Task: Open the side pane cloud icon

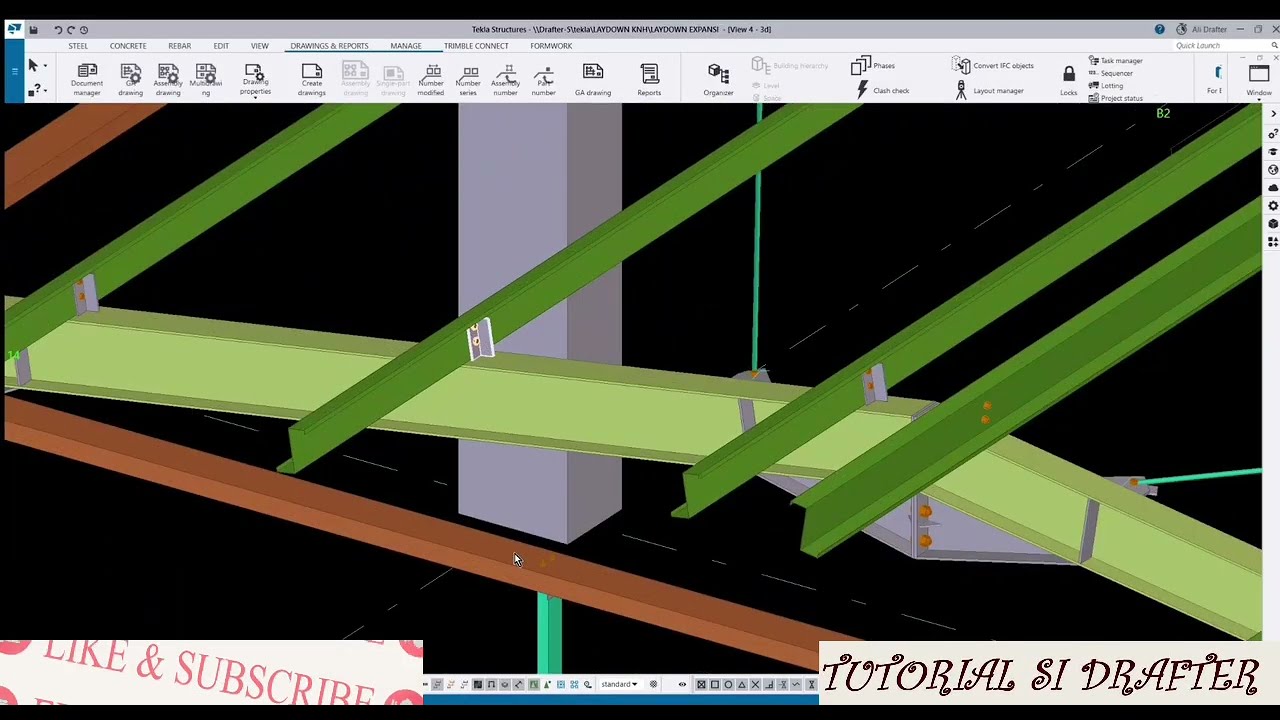Action: click(x=1273, y=188)
